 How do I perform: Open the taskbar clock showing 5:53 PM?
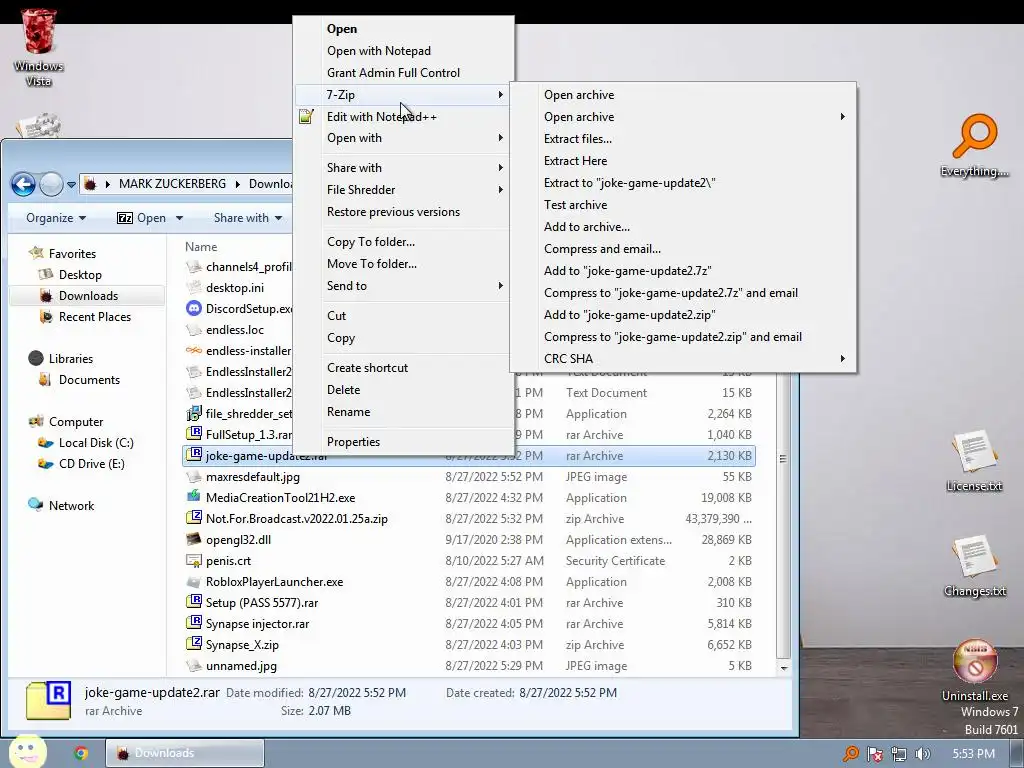(x=973, y=754)
